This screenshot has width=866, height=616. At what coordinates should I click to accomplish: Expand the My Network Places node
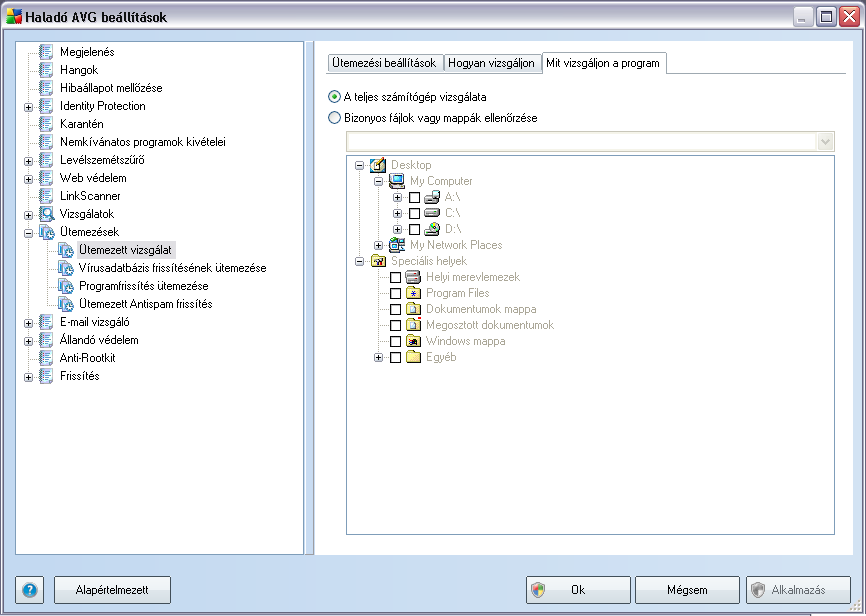pyautogui.click(x=378, y=245)
